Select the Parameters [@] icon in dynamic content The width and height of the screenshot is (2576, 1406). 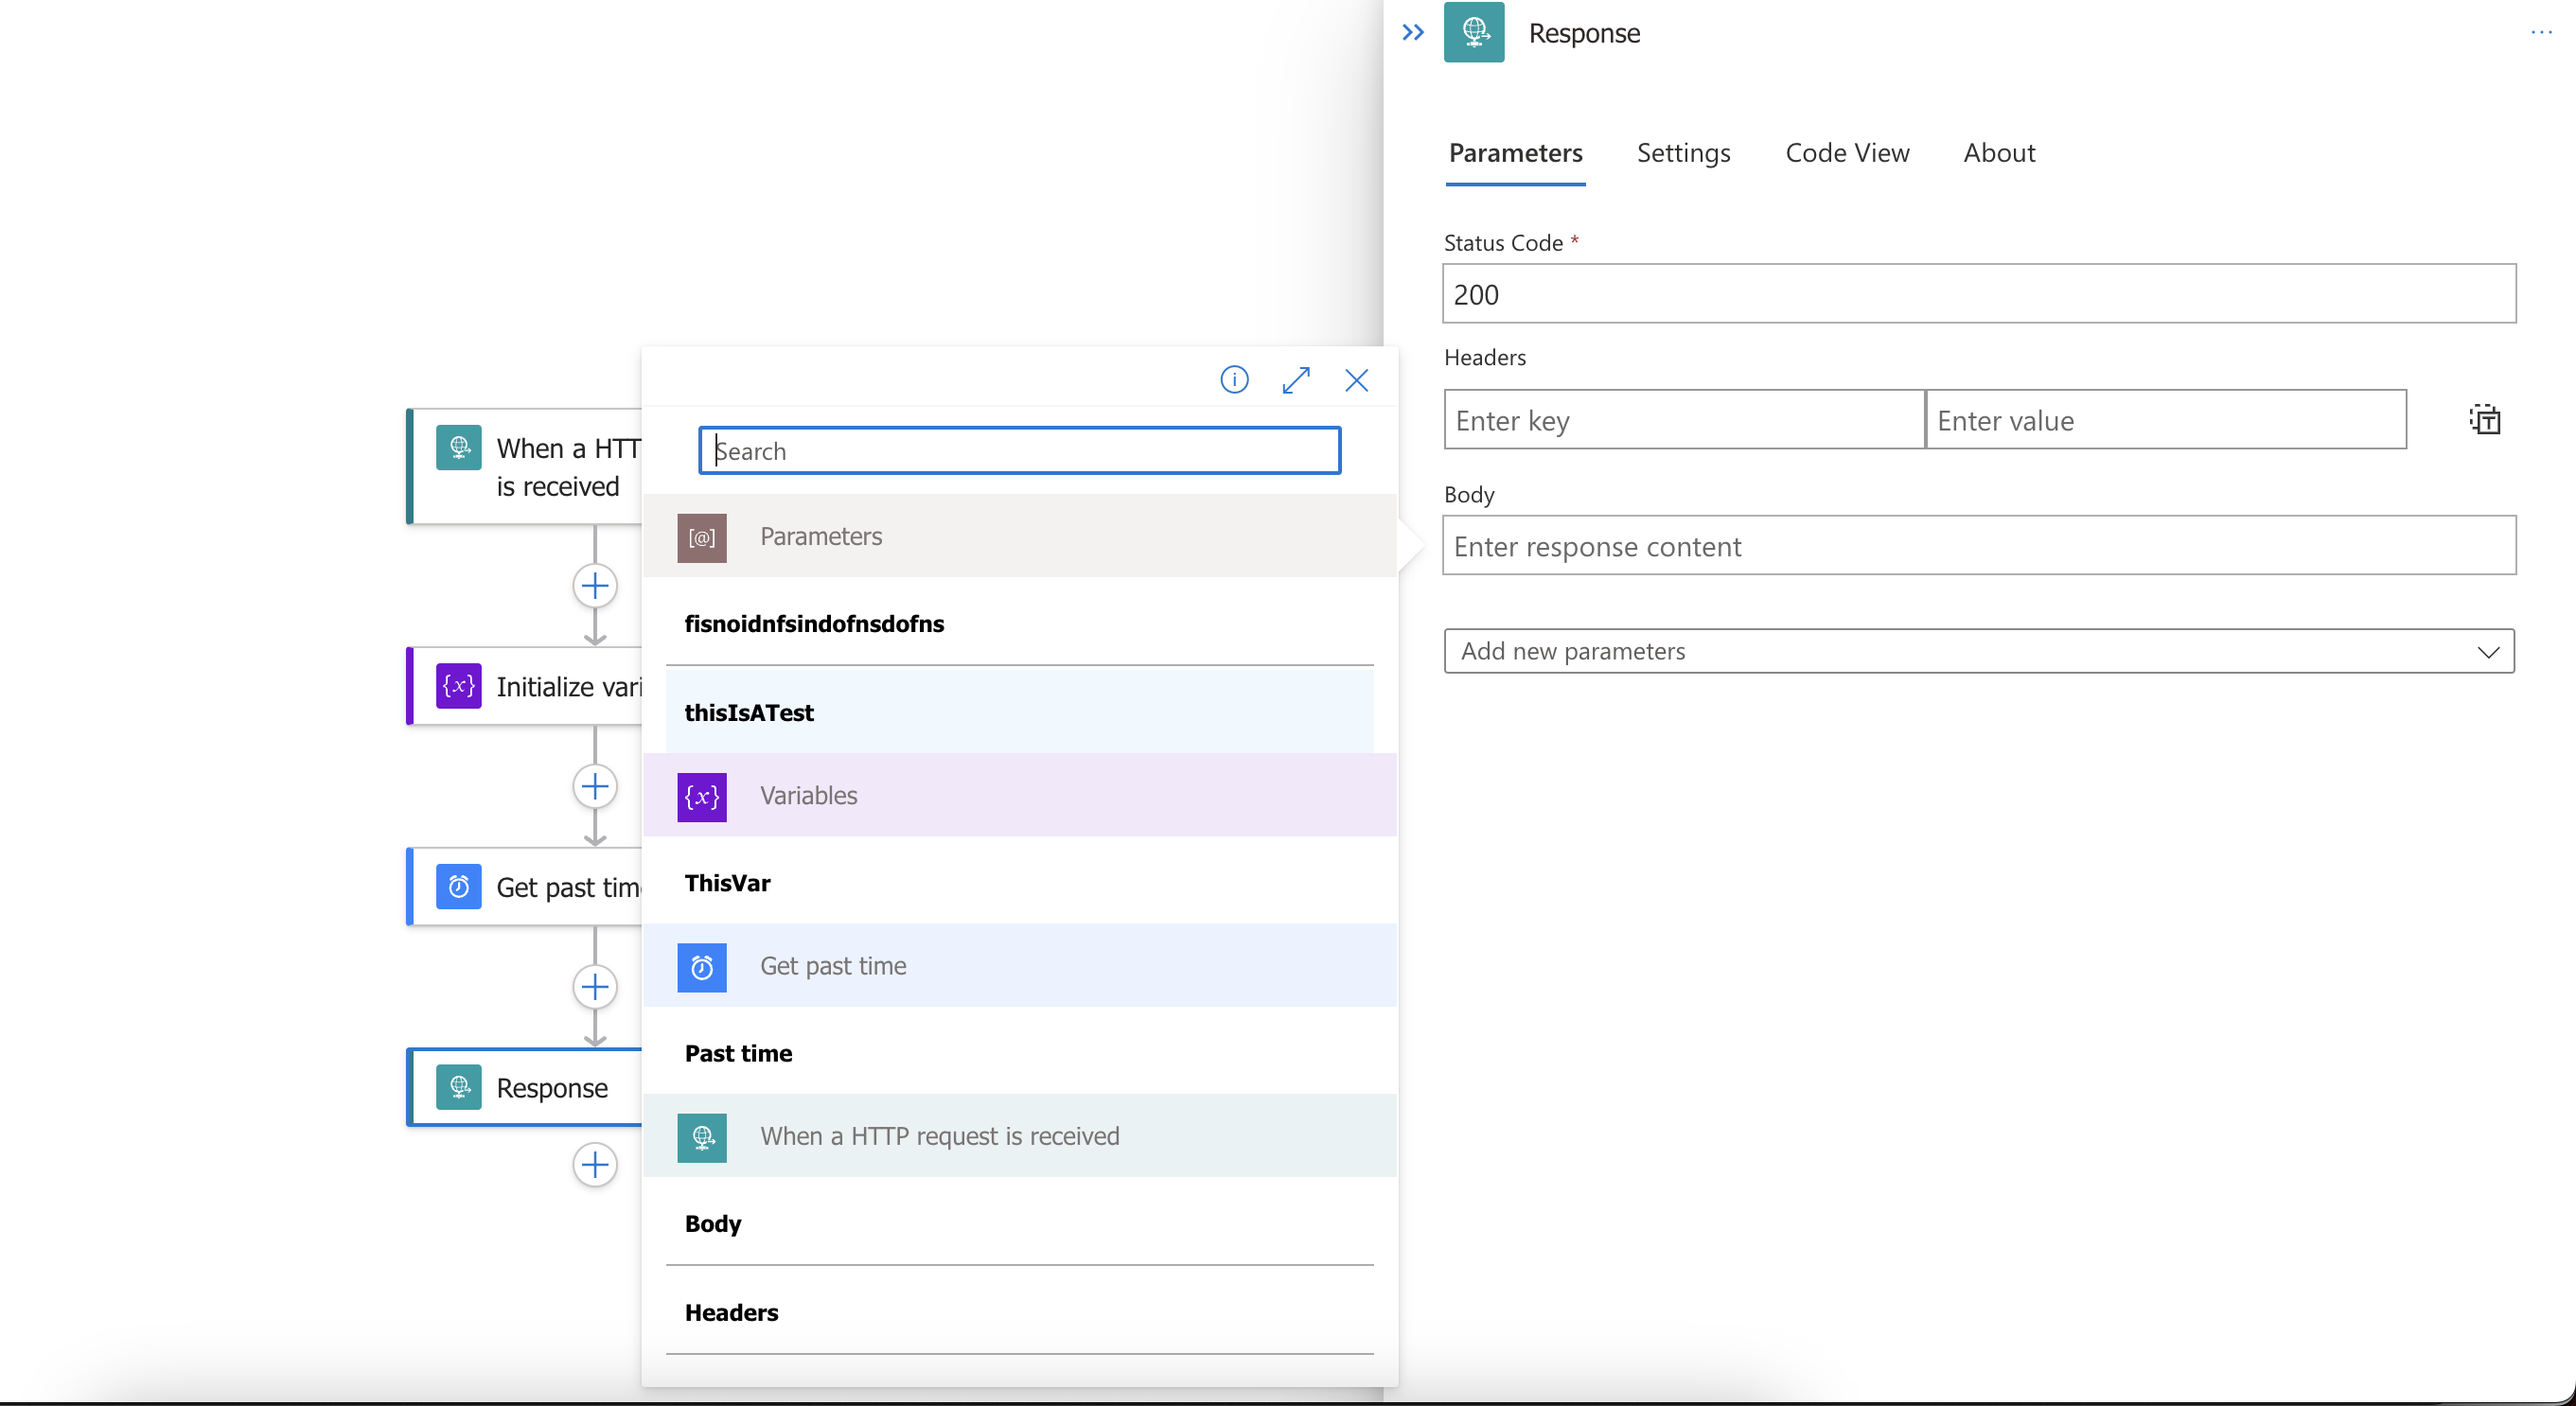[701, 537]
